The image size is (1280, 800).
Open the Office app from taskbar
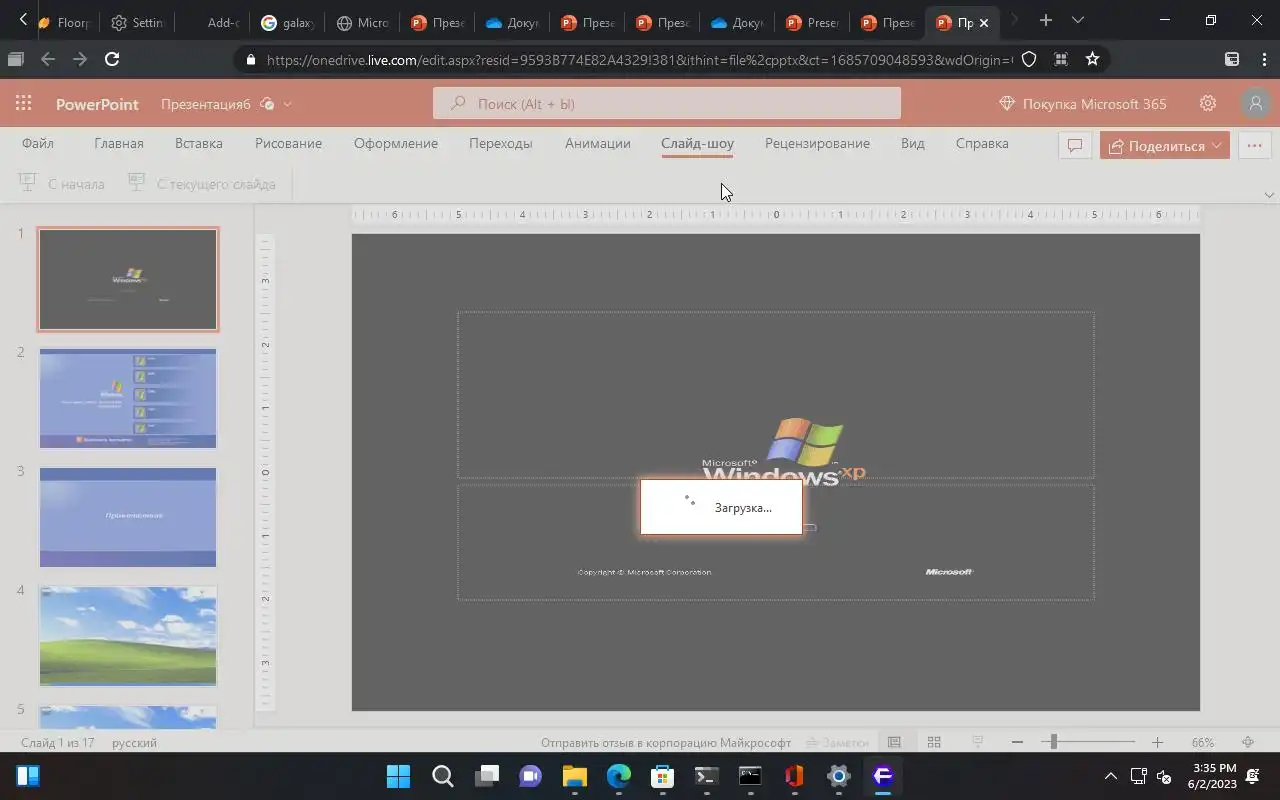[794, 776]
